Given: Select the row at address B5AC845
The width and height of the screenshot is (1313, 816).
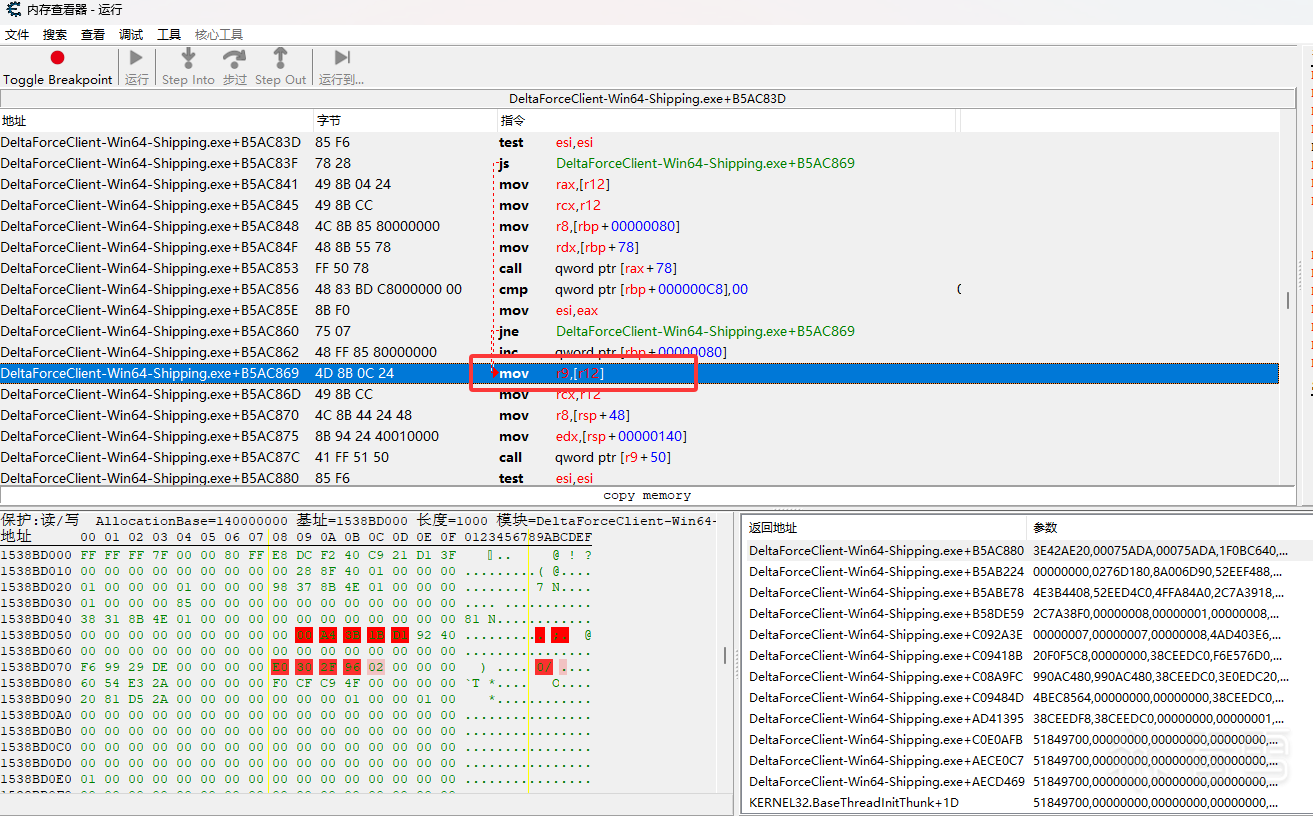Looking at the screenshot, I should tap(639, 205).
